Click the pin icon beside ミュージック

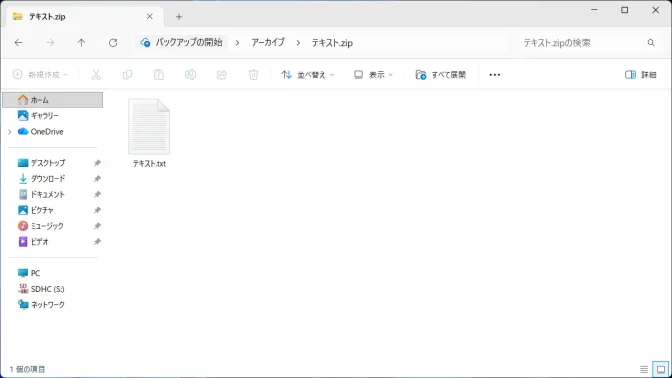click(x=97, y=226)
